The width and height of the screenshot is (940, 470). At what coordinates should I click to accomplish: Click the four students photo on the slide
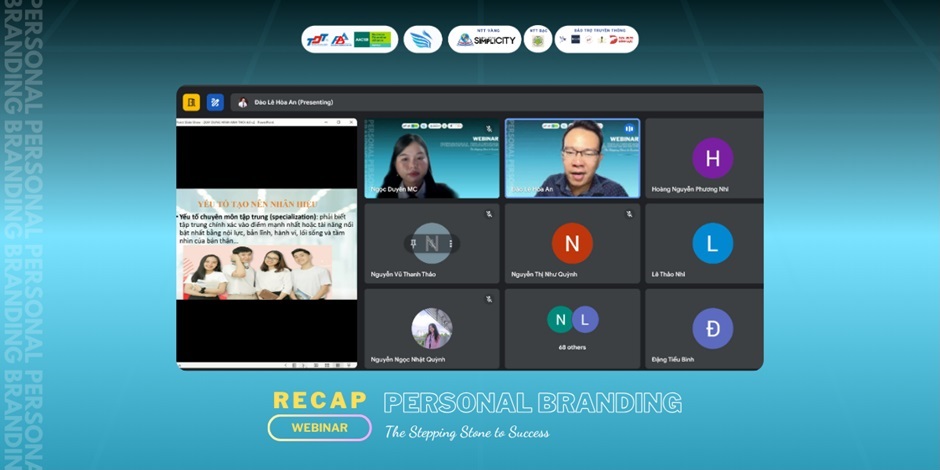click(x=257, y=273)
